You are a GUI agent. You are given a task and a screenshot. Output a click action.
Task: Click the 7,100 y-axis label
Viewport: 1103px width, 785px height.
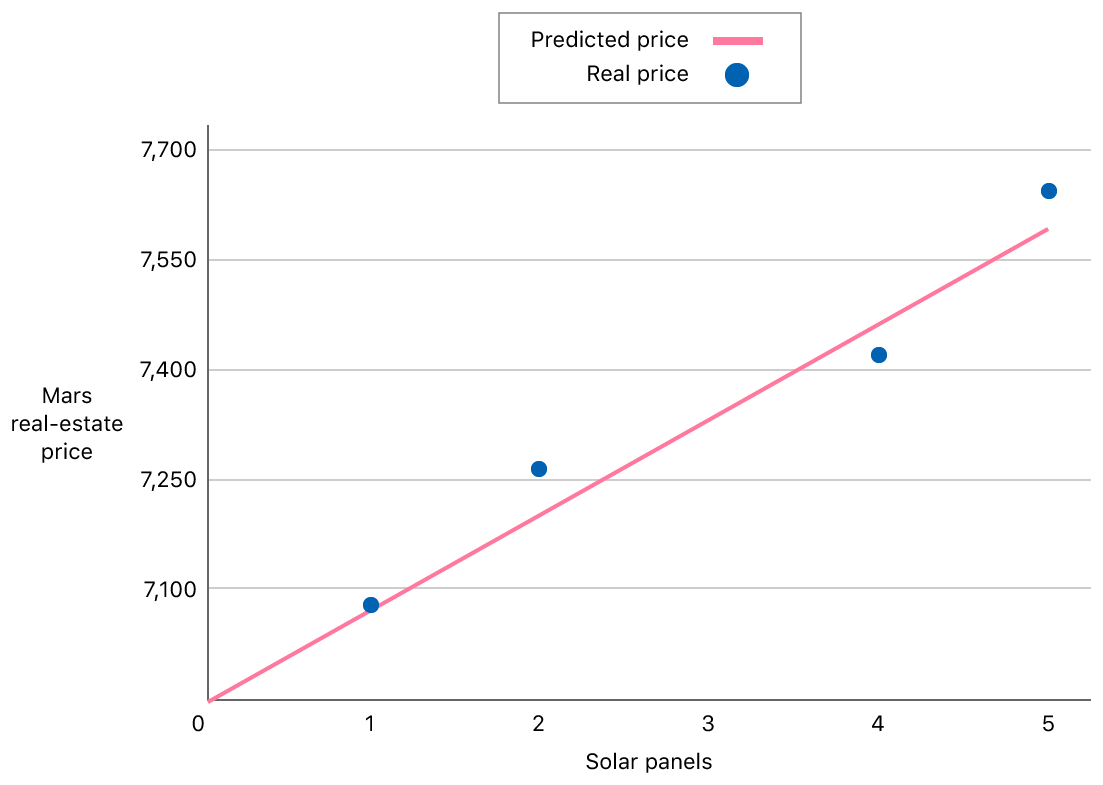coord(169,590)
